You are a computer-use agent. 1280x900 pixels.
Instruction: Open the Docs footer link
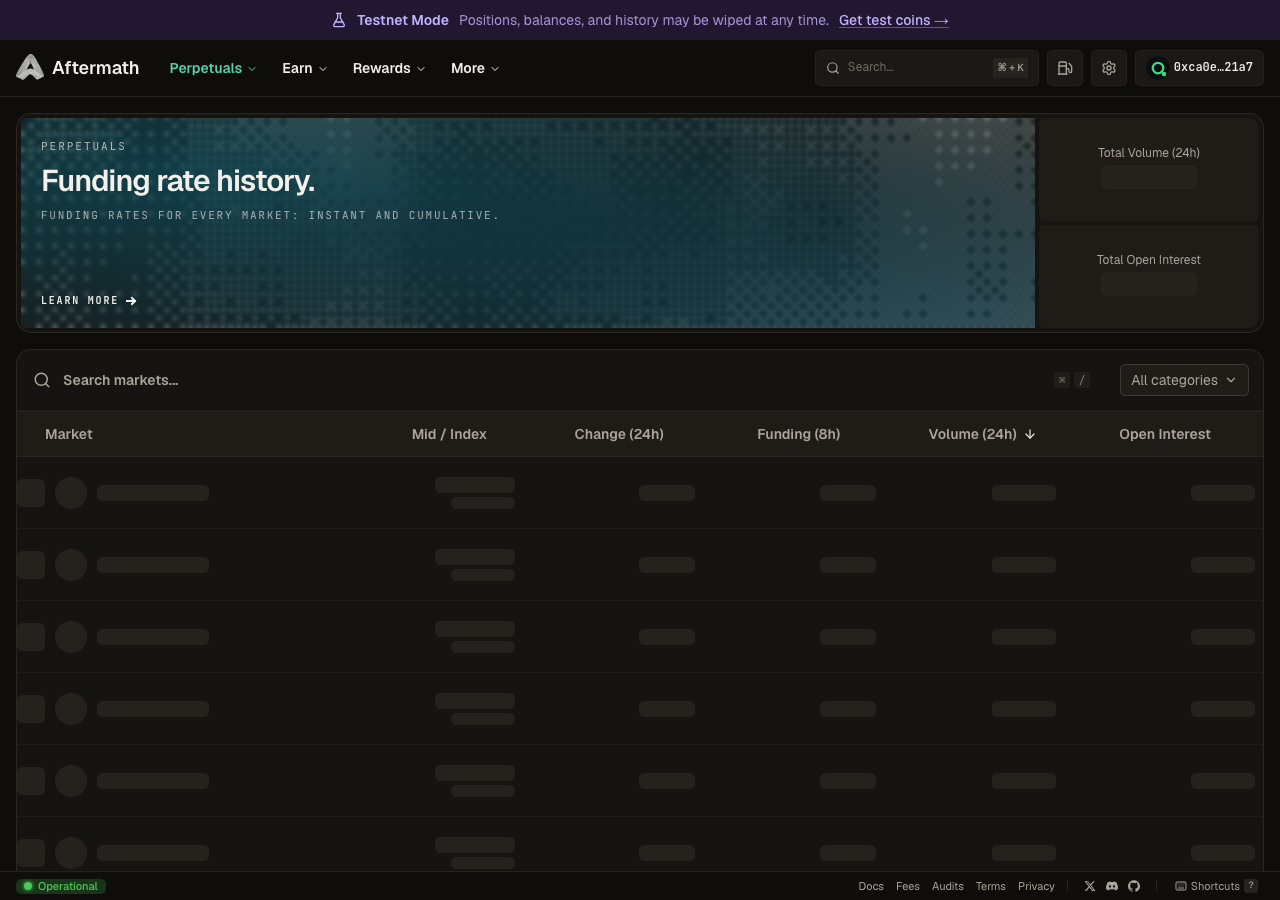click(871, 886)
